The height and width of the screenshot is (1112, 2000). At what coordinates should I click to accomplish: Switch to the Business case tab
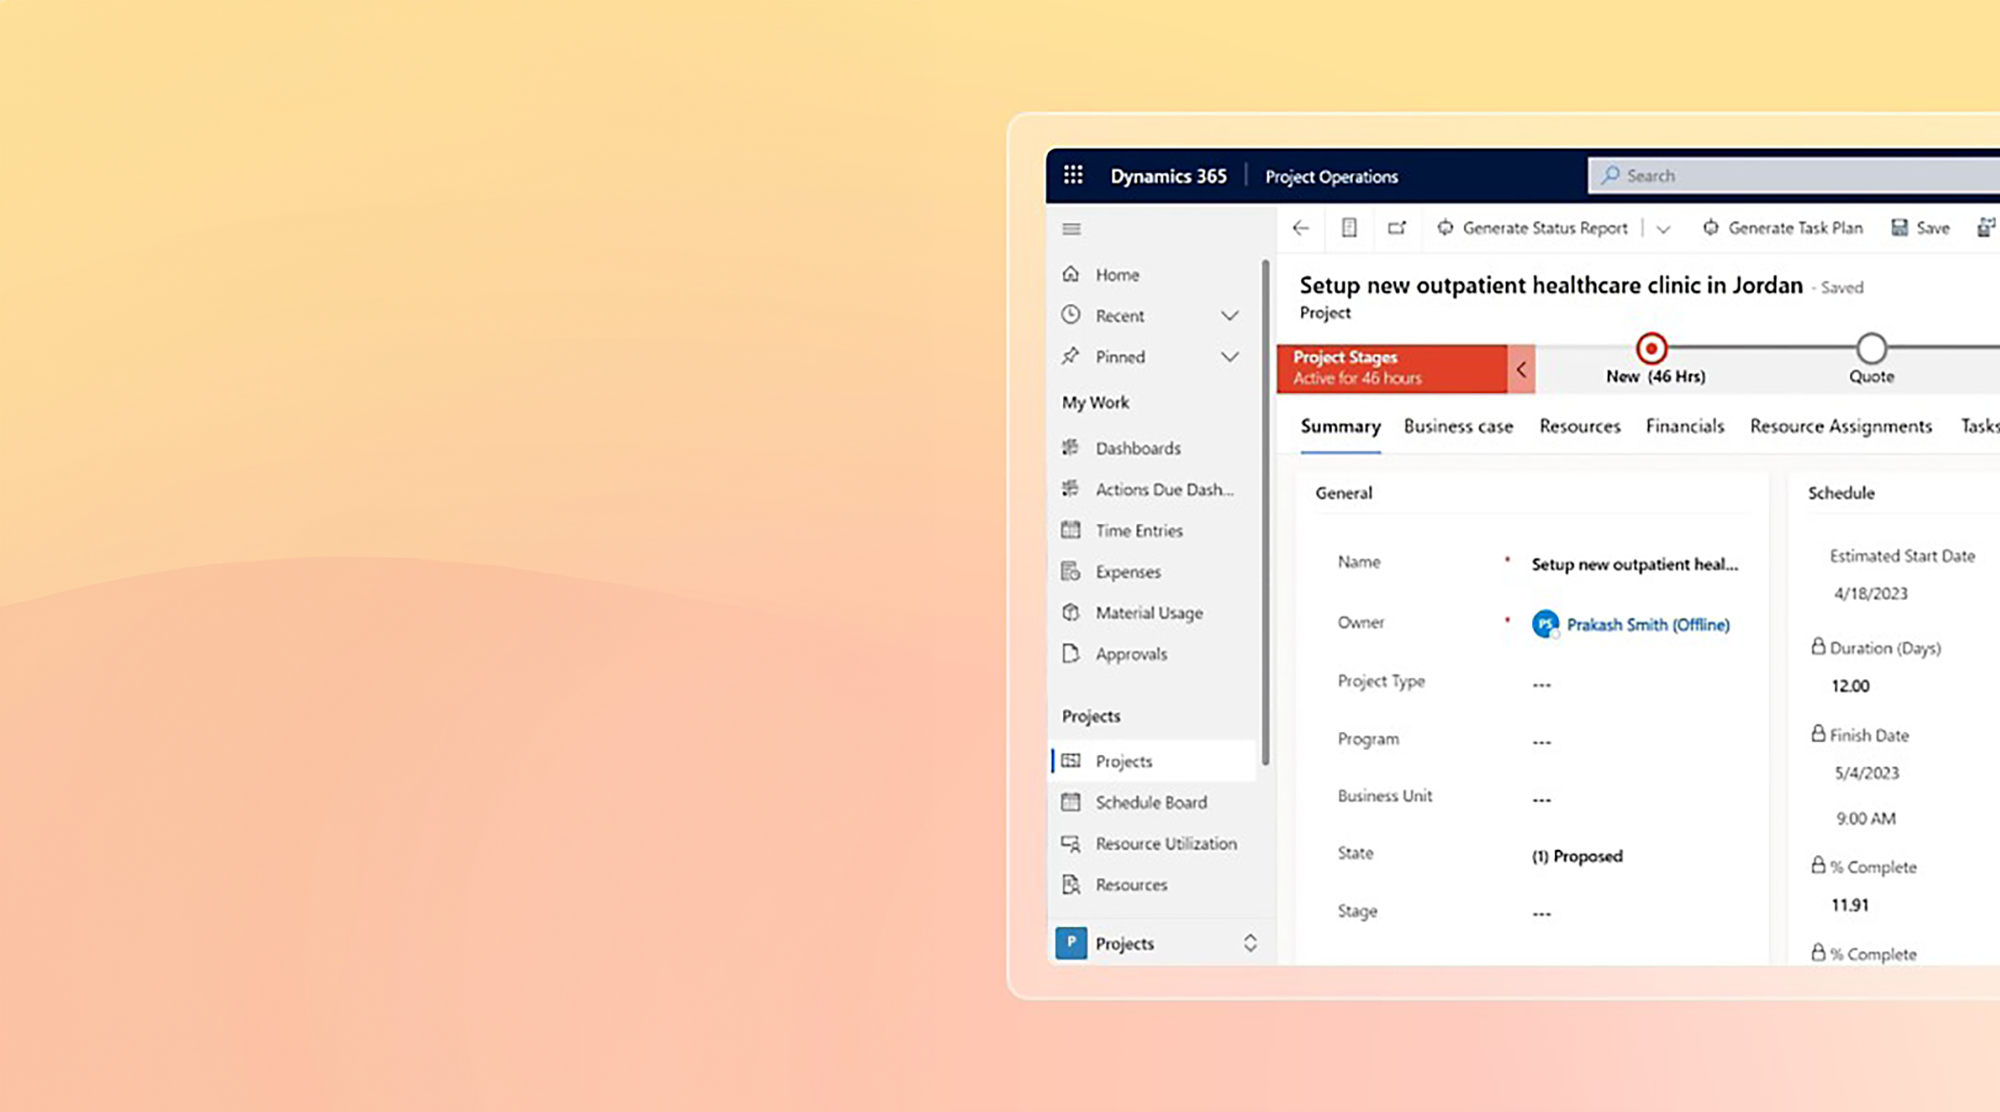tap(1458, 426)
